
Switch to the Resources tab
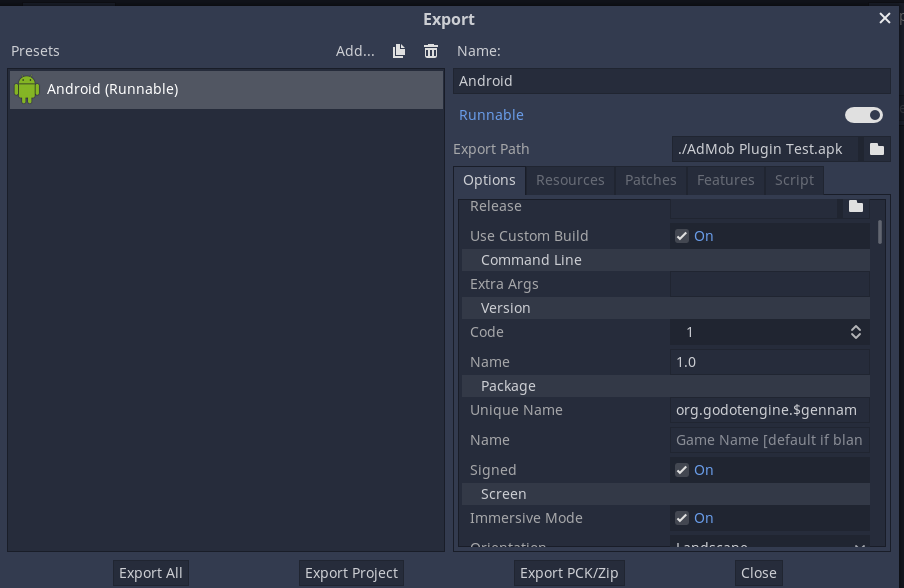pos(569,180)
